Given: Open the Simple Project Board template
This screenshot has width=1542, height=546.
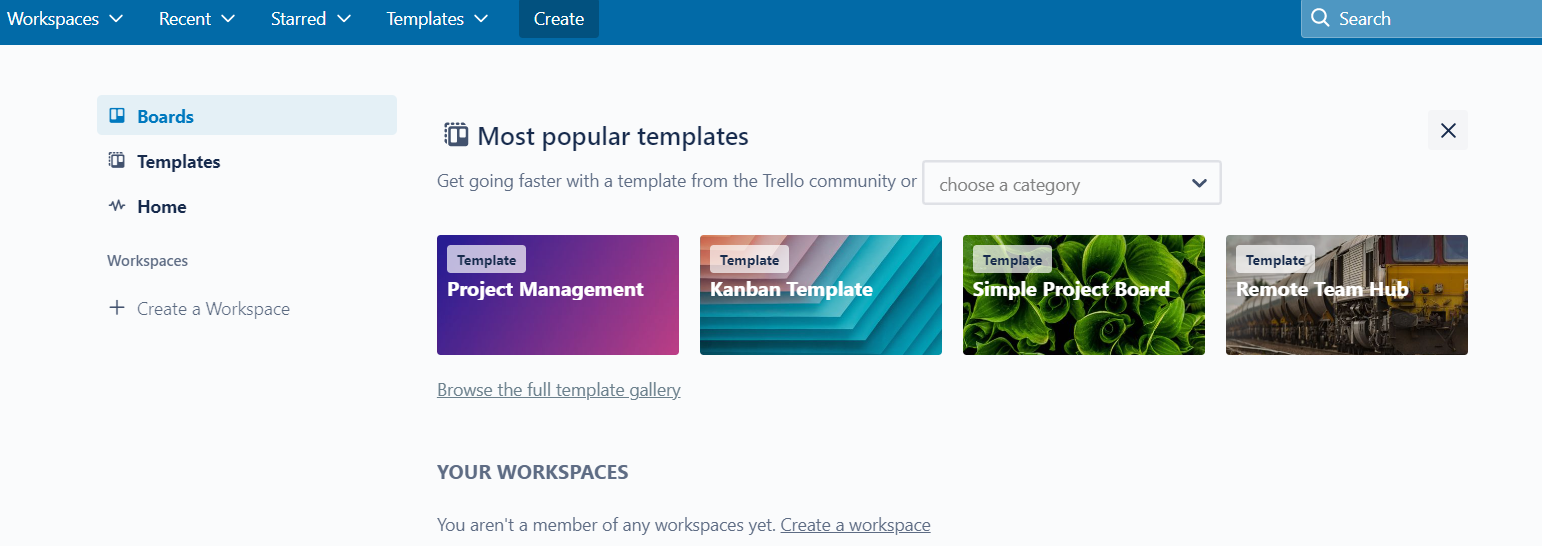Looking at the screenshot, I should [1084, 295].
